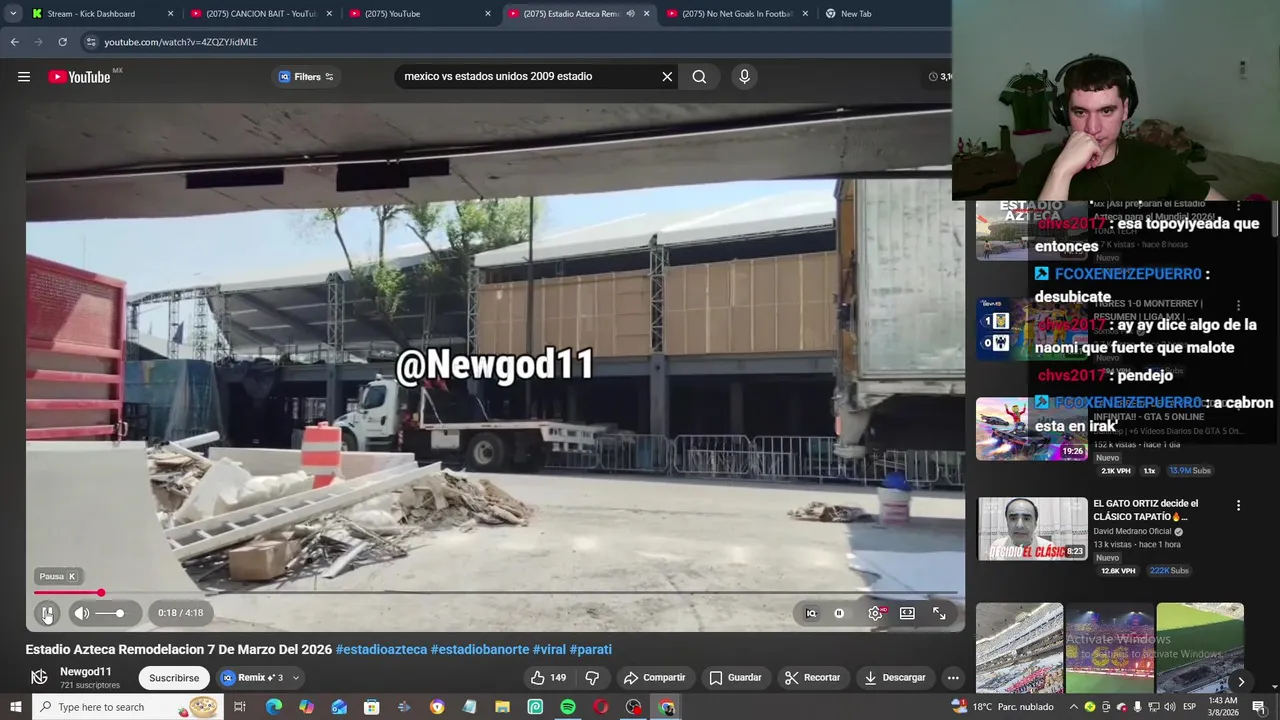The width and height of the screenshot is (1280, 720).
Task: Adjust the player volume slider
Action: (x=111, y=613)
